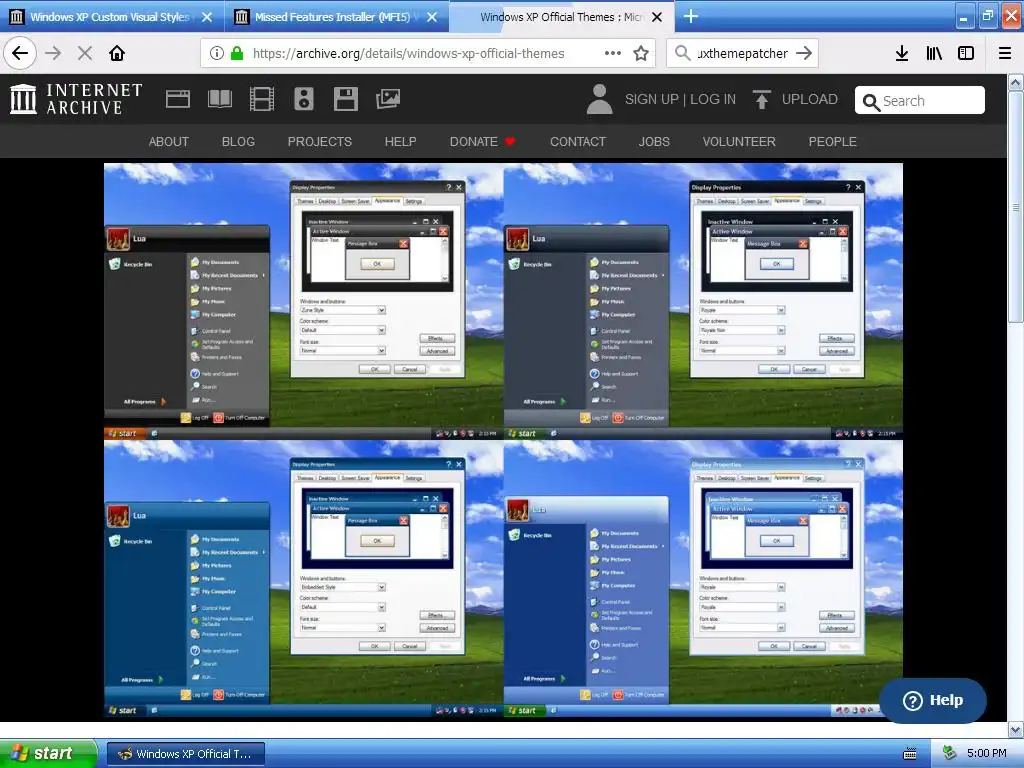Open the PEOPLE link
The height and width of the screenshot is (768, 1024).
click(833, 142)
